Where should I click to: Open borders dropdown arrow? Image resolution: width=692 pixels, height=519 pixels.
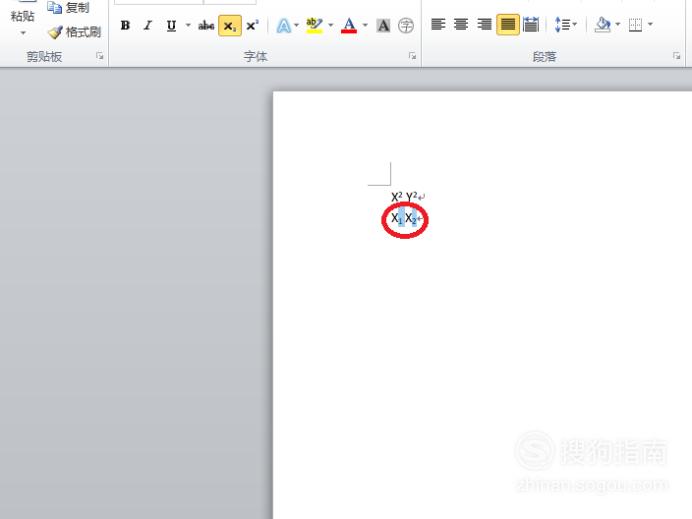(650, 24)
